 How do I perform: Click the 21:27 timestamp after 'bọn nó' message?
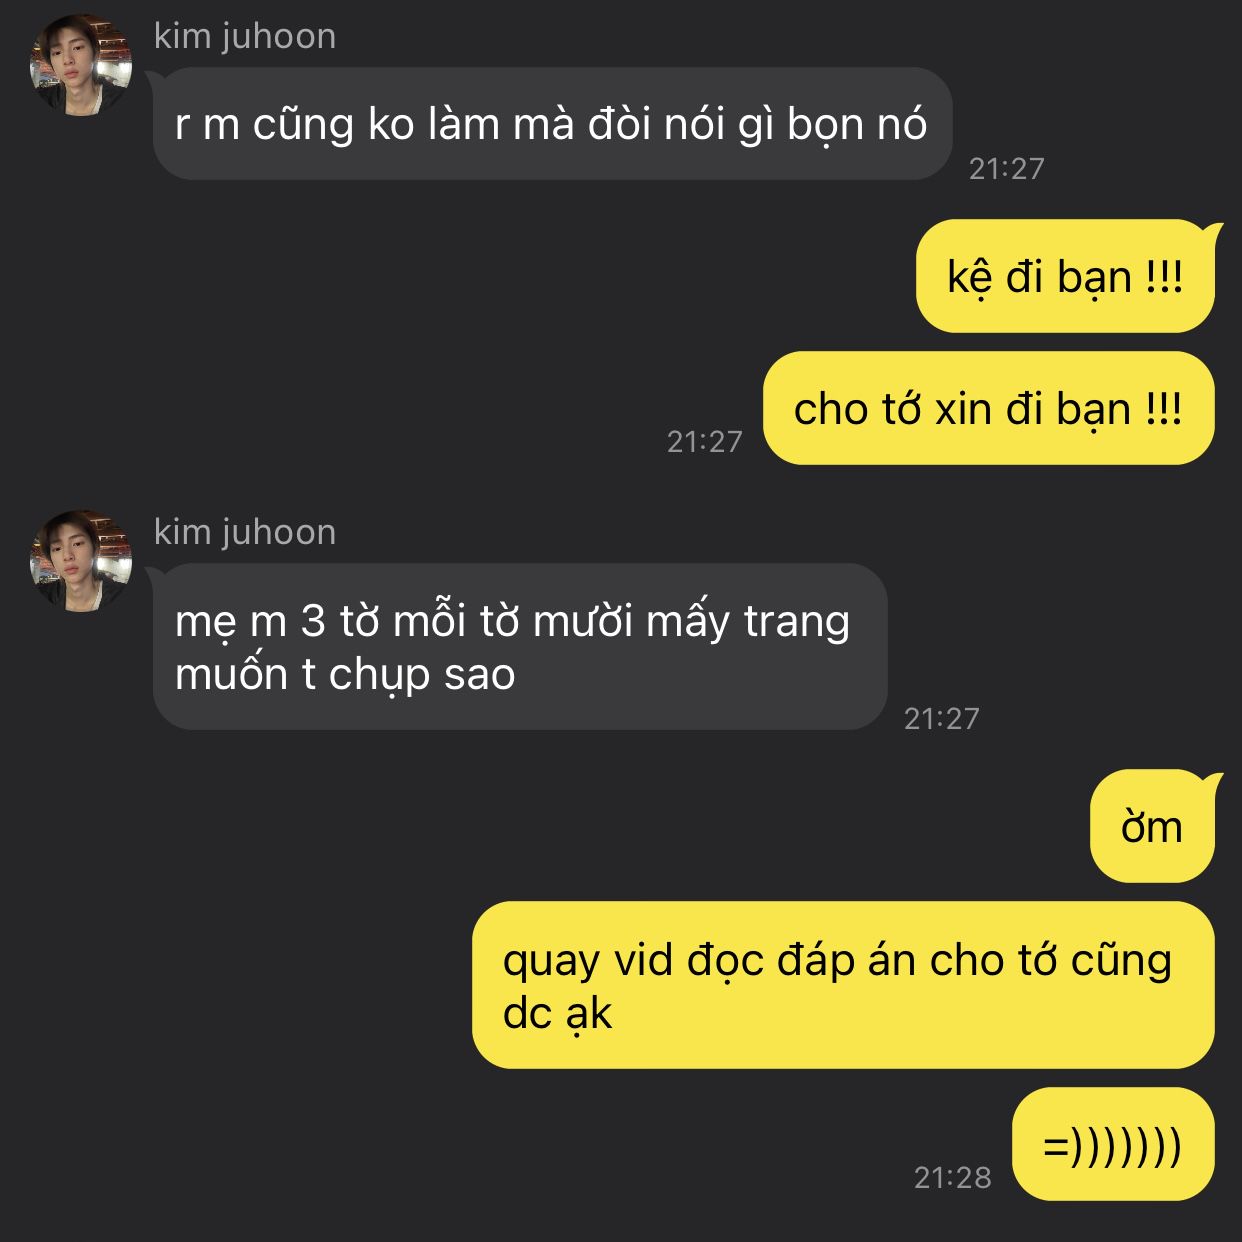1006,168
